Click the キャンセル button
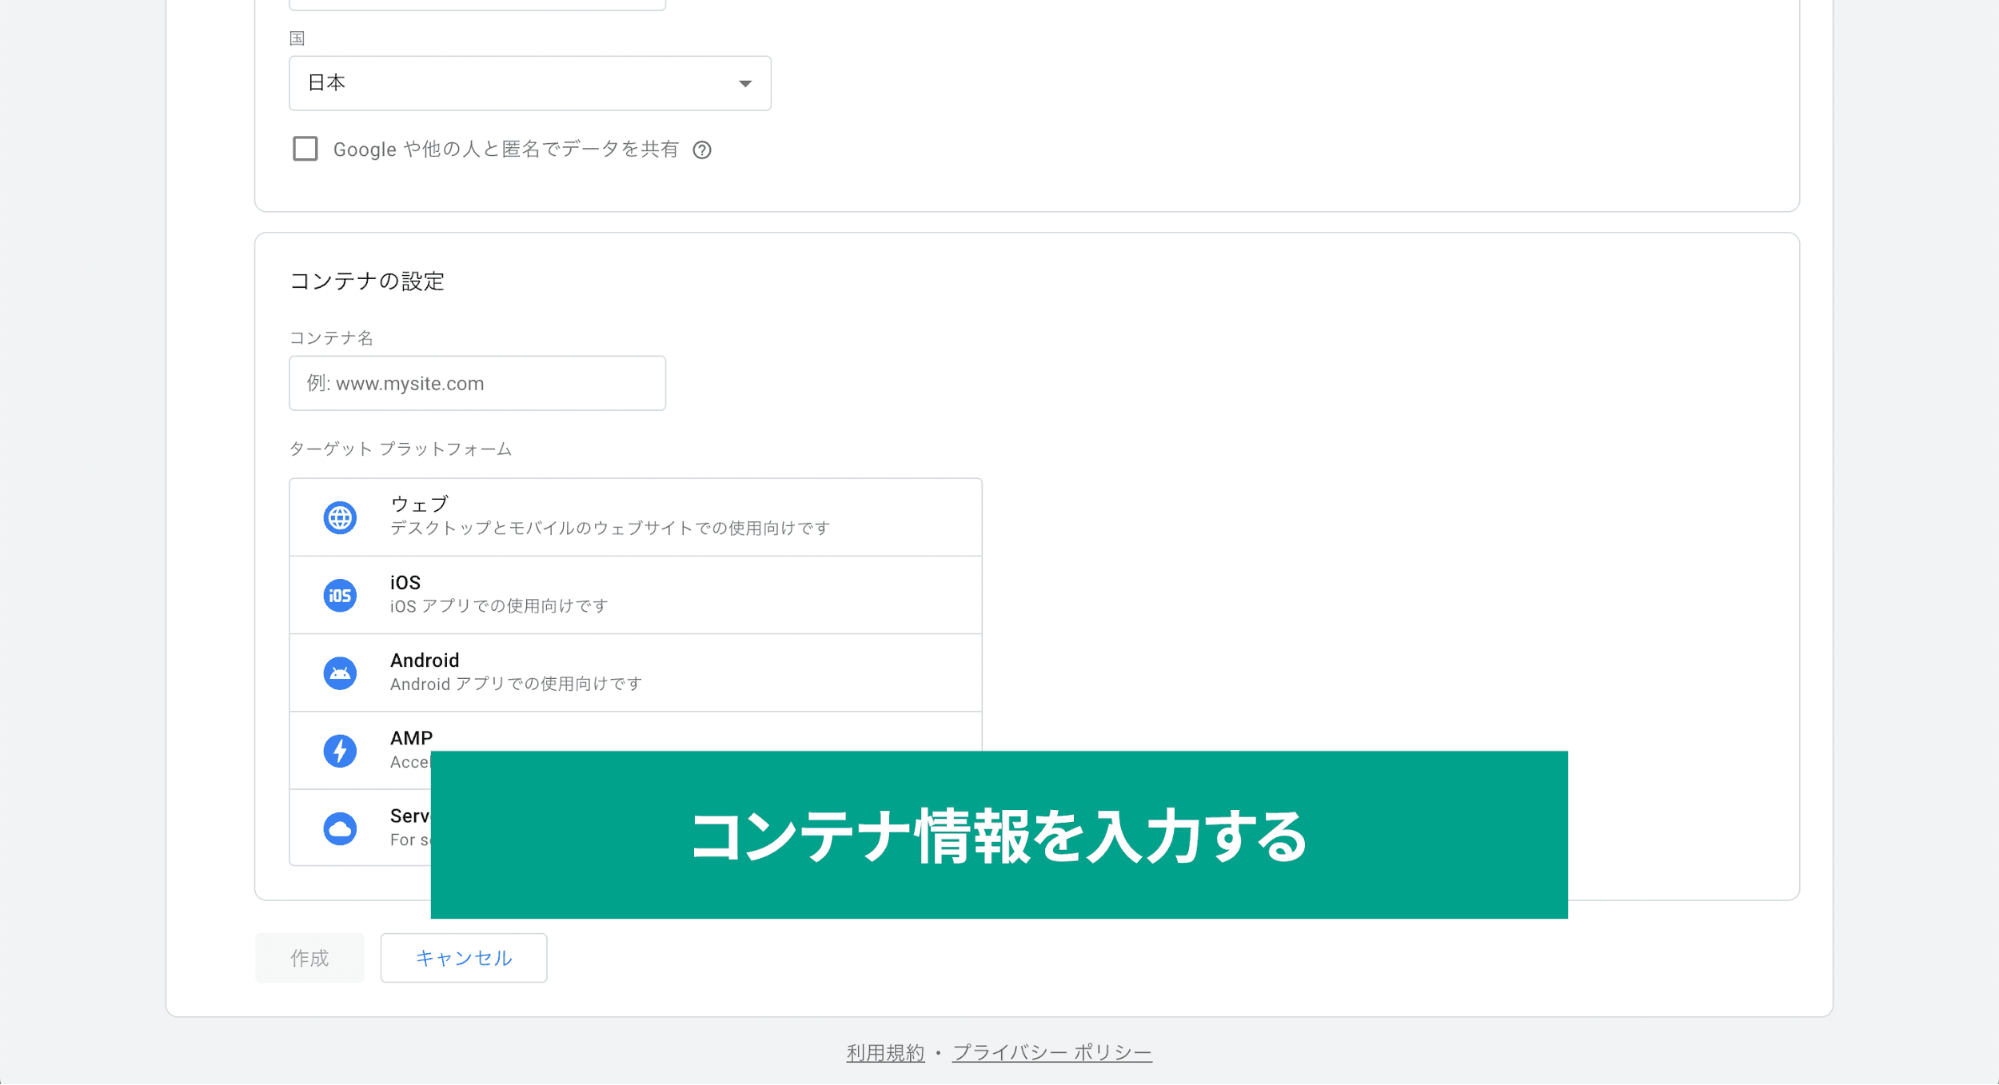 click(x=464, y=958)
